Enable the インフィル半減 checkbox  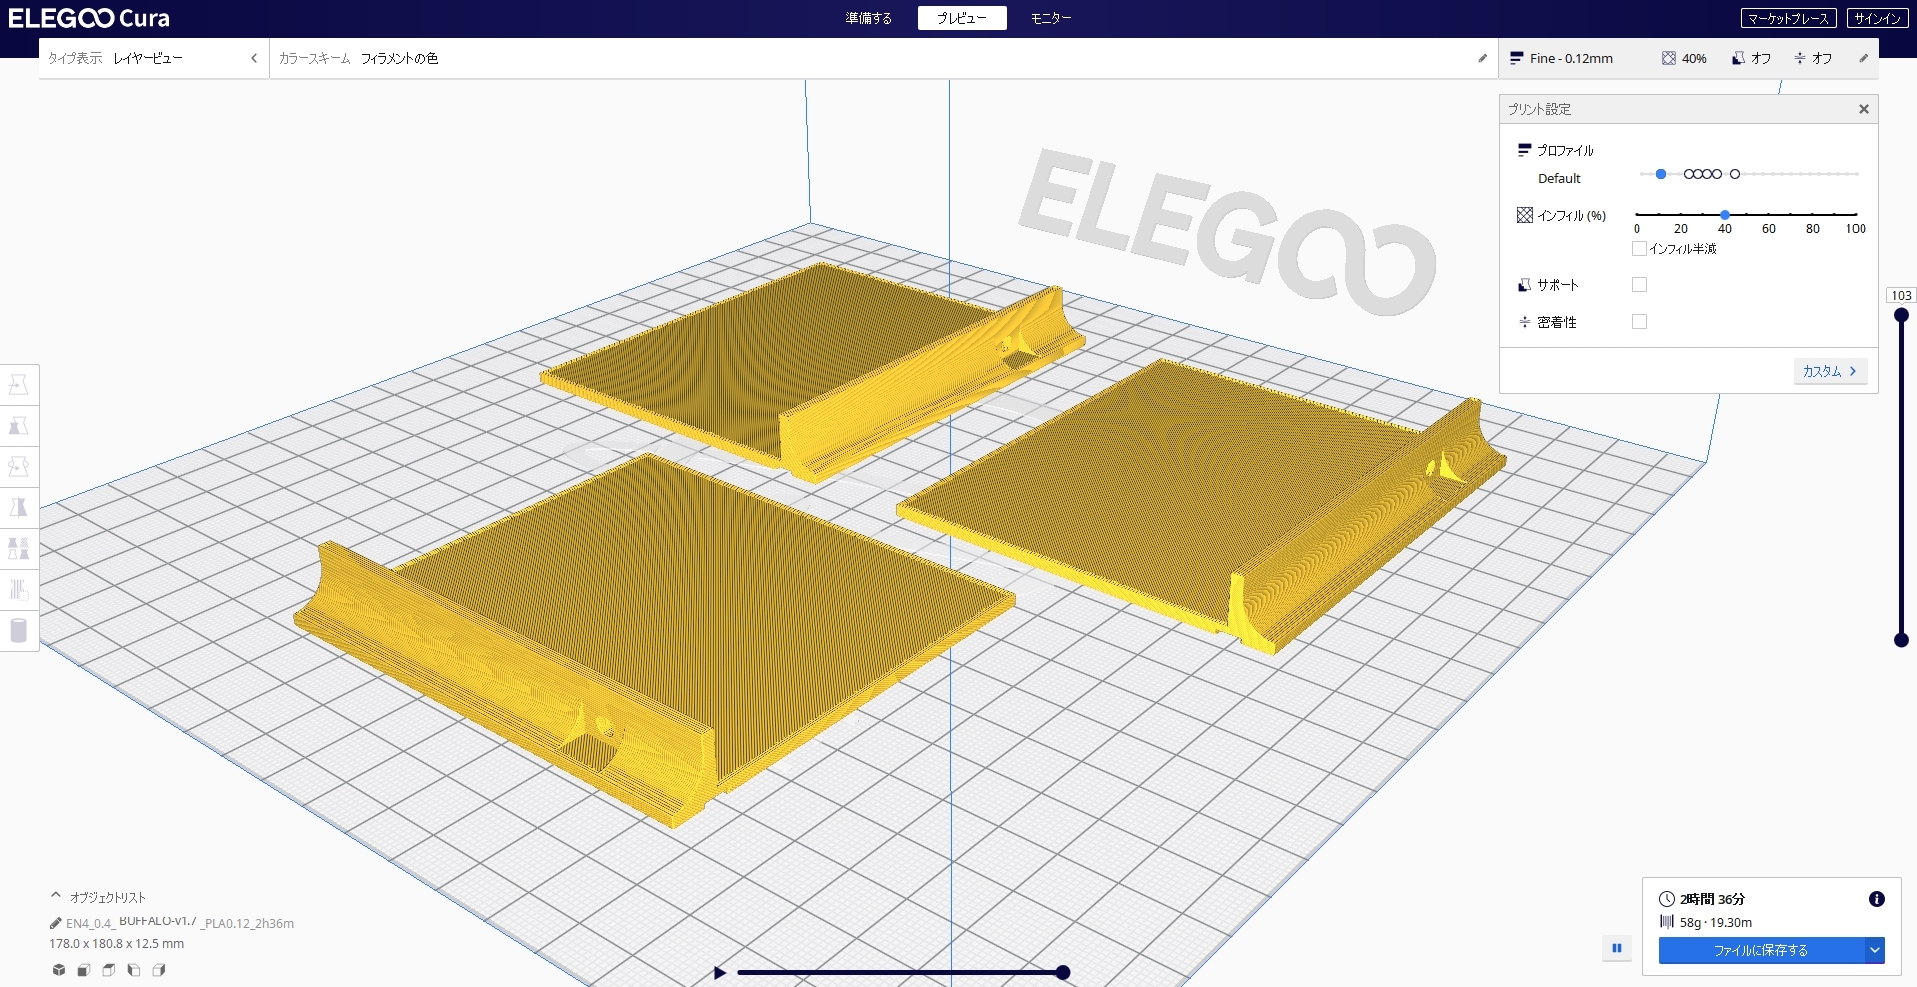[1639, 248]
